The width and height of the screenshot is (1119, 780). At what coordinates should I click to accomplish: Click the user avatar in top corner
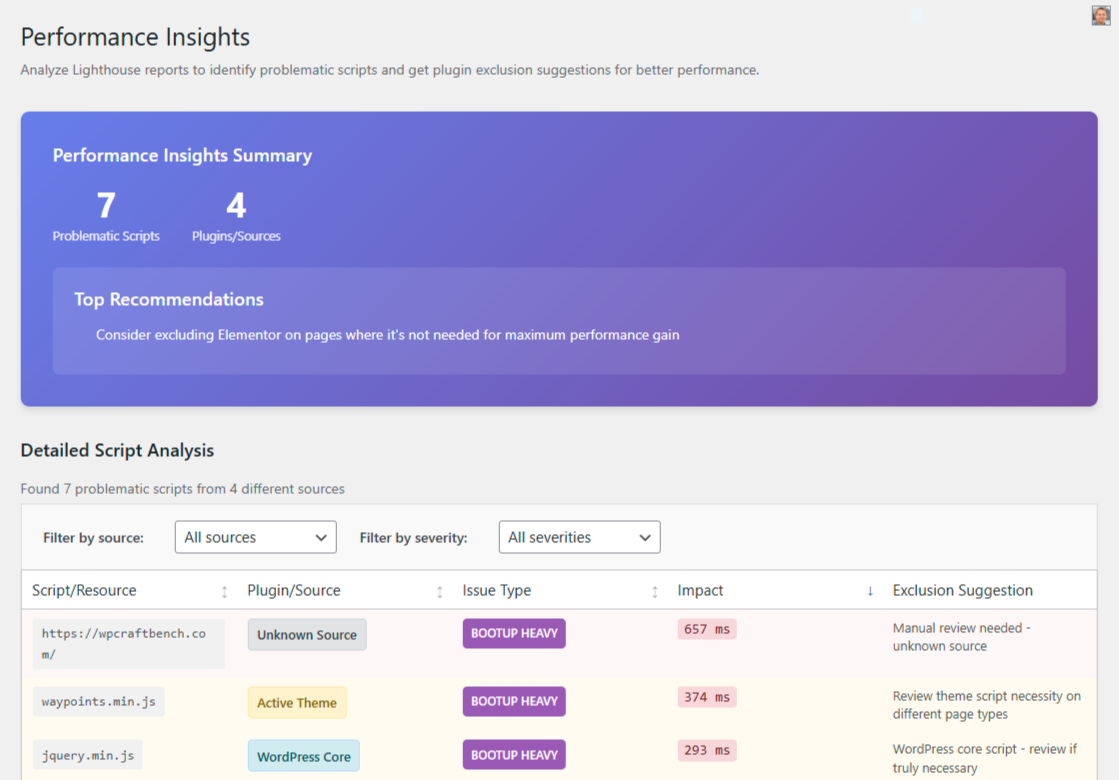[1100, 15]
